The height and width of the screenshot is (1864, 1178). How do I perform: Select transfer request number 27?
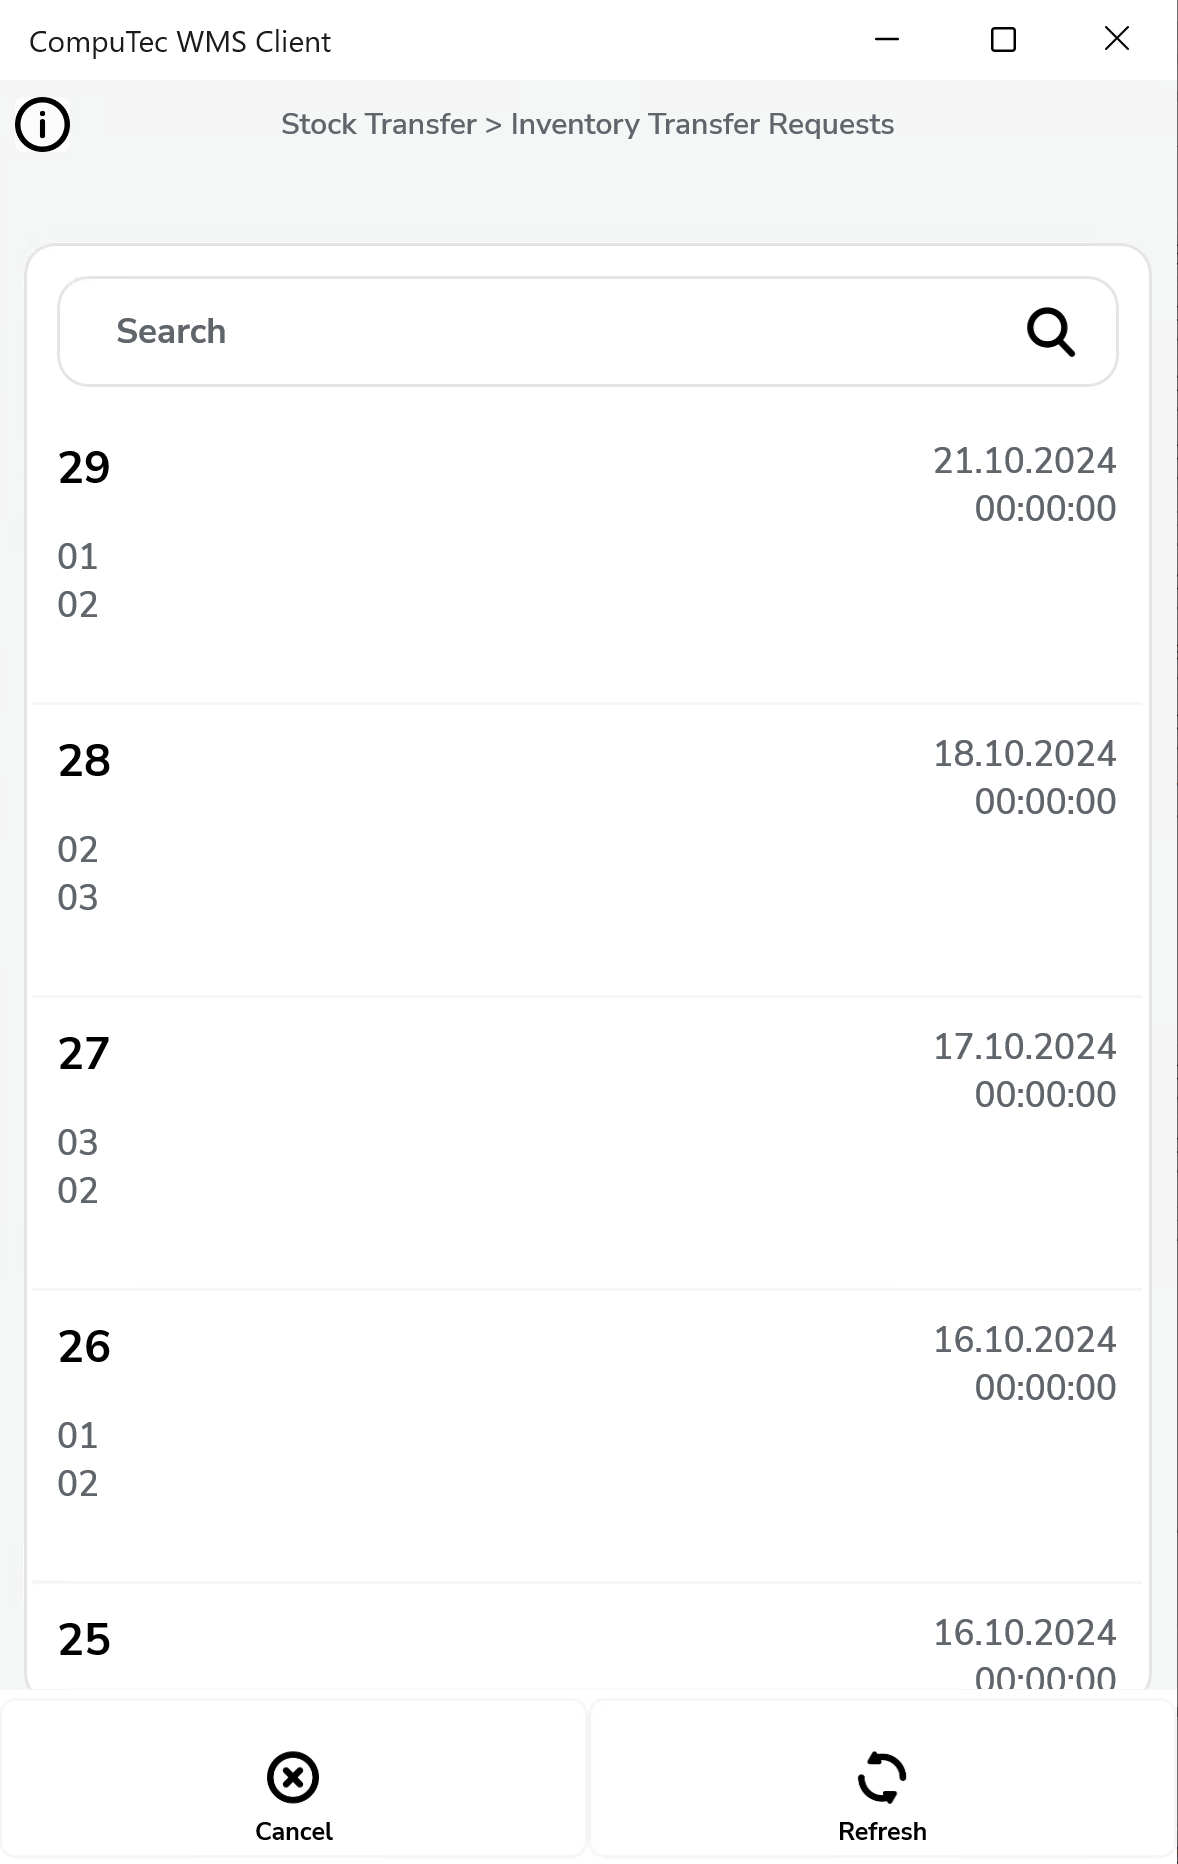(x=84, y=1054)
